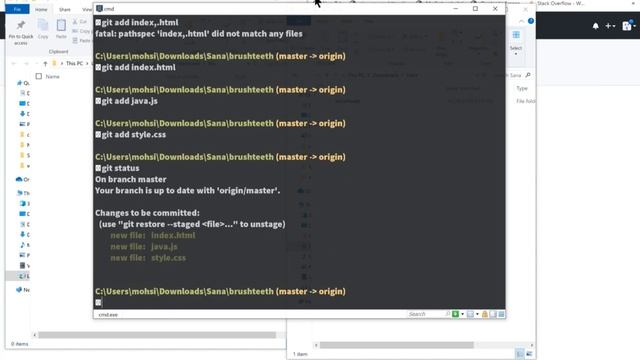
Task: Click This PC in the address breadcrumb
Action: point(74,64)
